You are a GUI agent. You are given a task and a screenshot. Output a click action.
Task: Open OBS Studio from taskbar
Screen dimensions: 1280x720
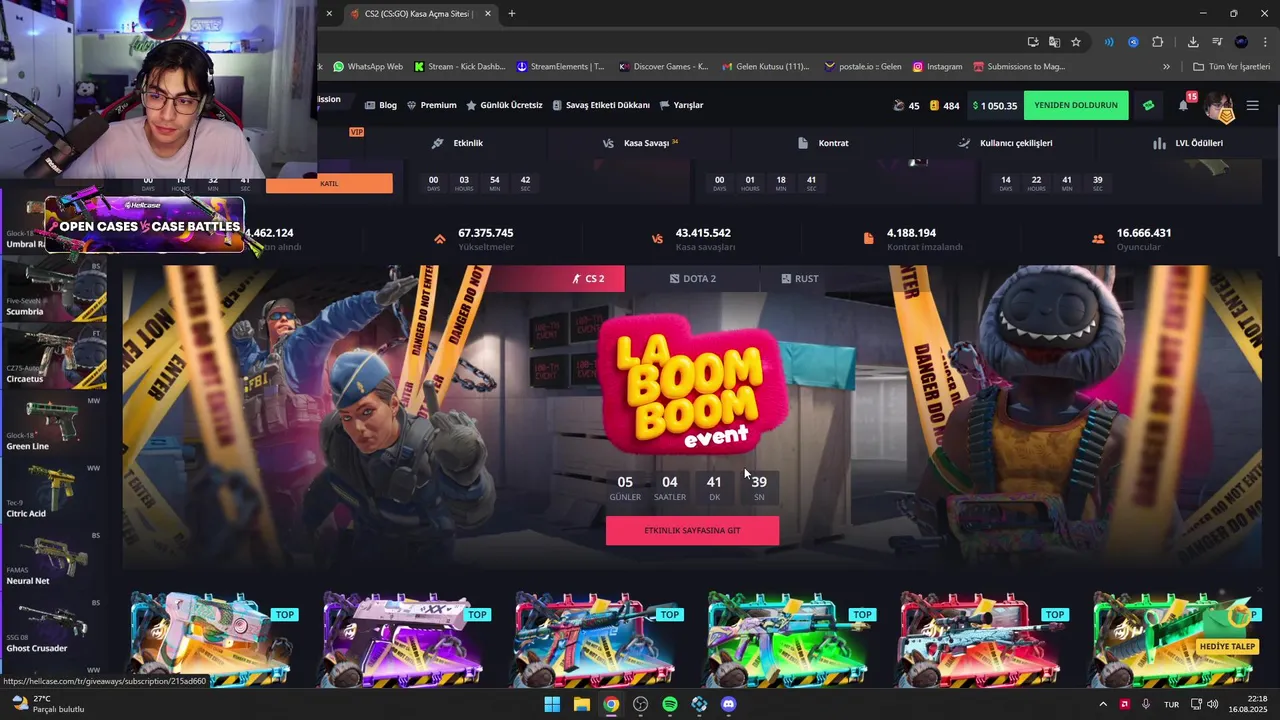(x=640, y=704)
